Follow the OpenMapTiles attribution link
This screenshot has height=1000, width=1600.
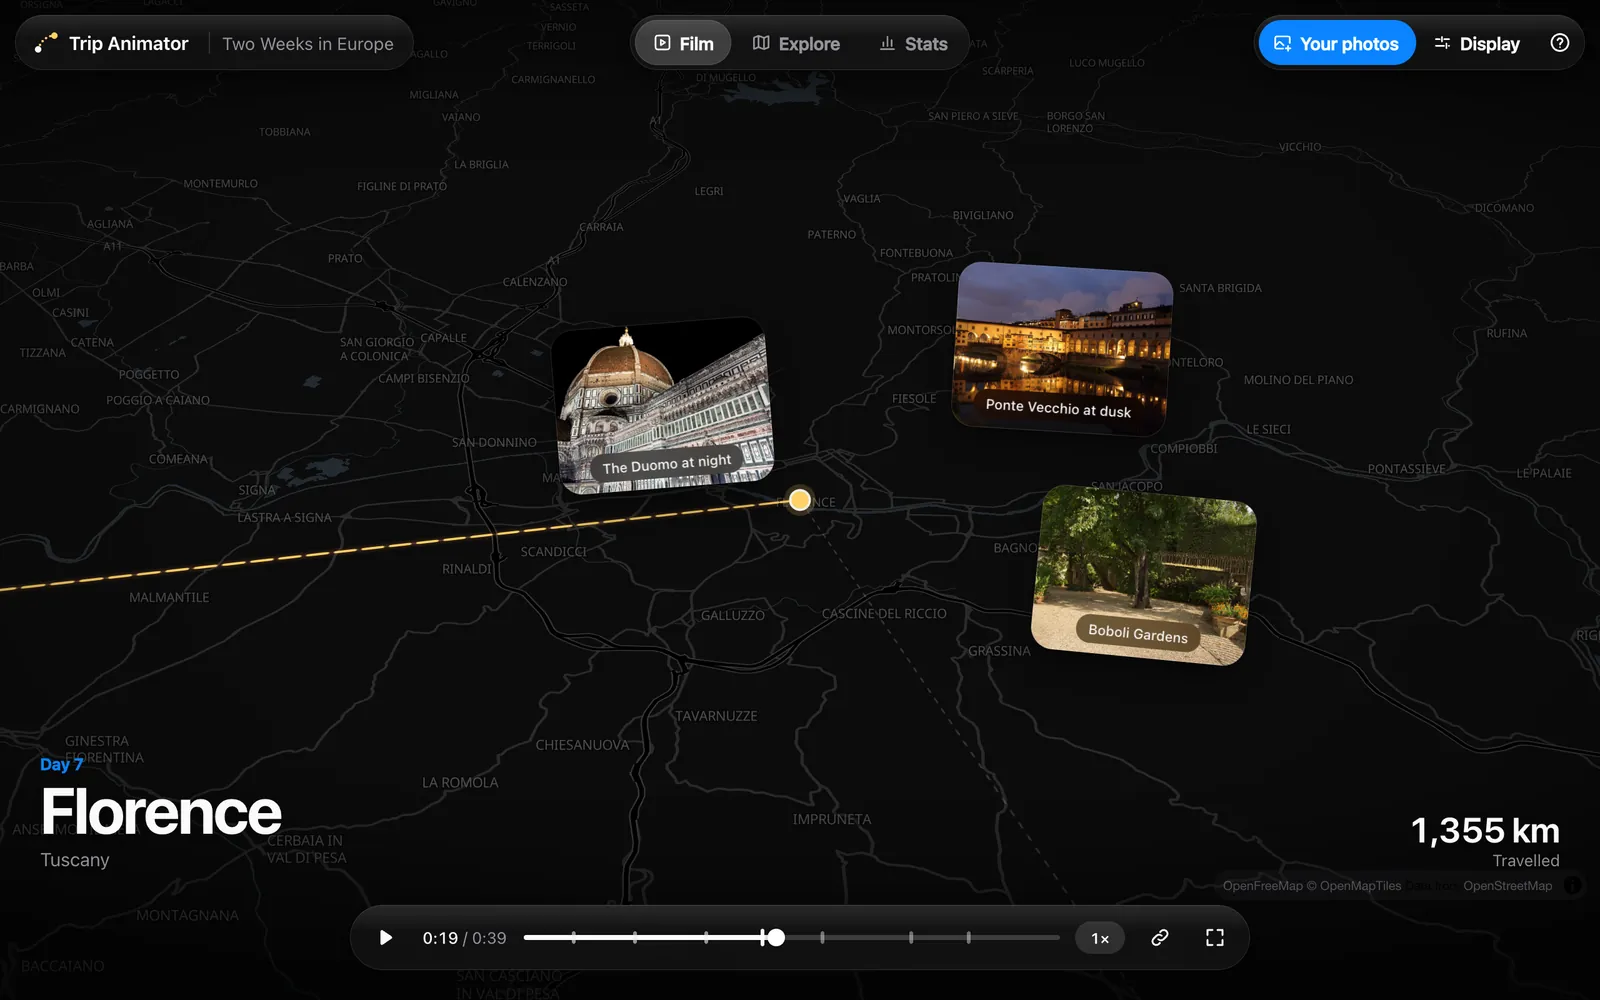[x=1360, y=886]
